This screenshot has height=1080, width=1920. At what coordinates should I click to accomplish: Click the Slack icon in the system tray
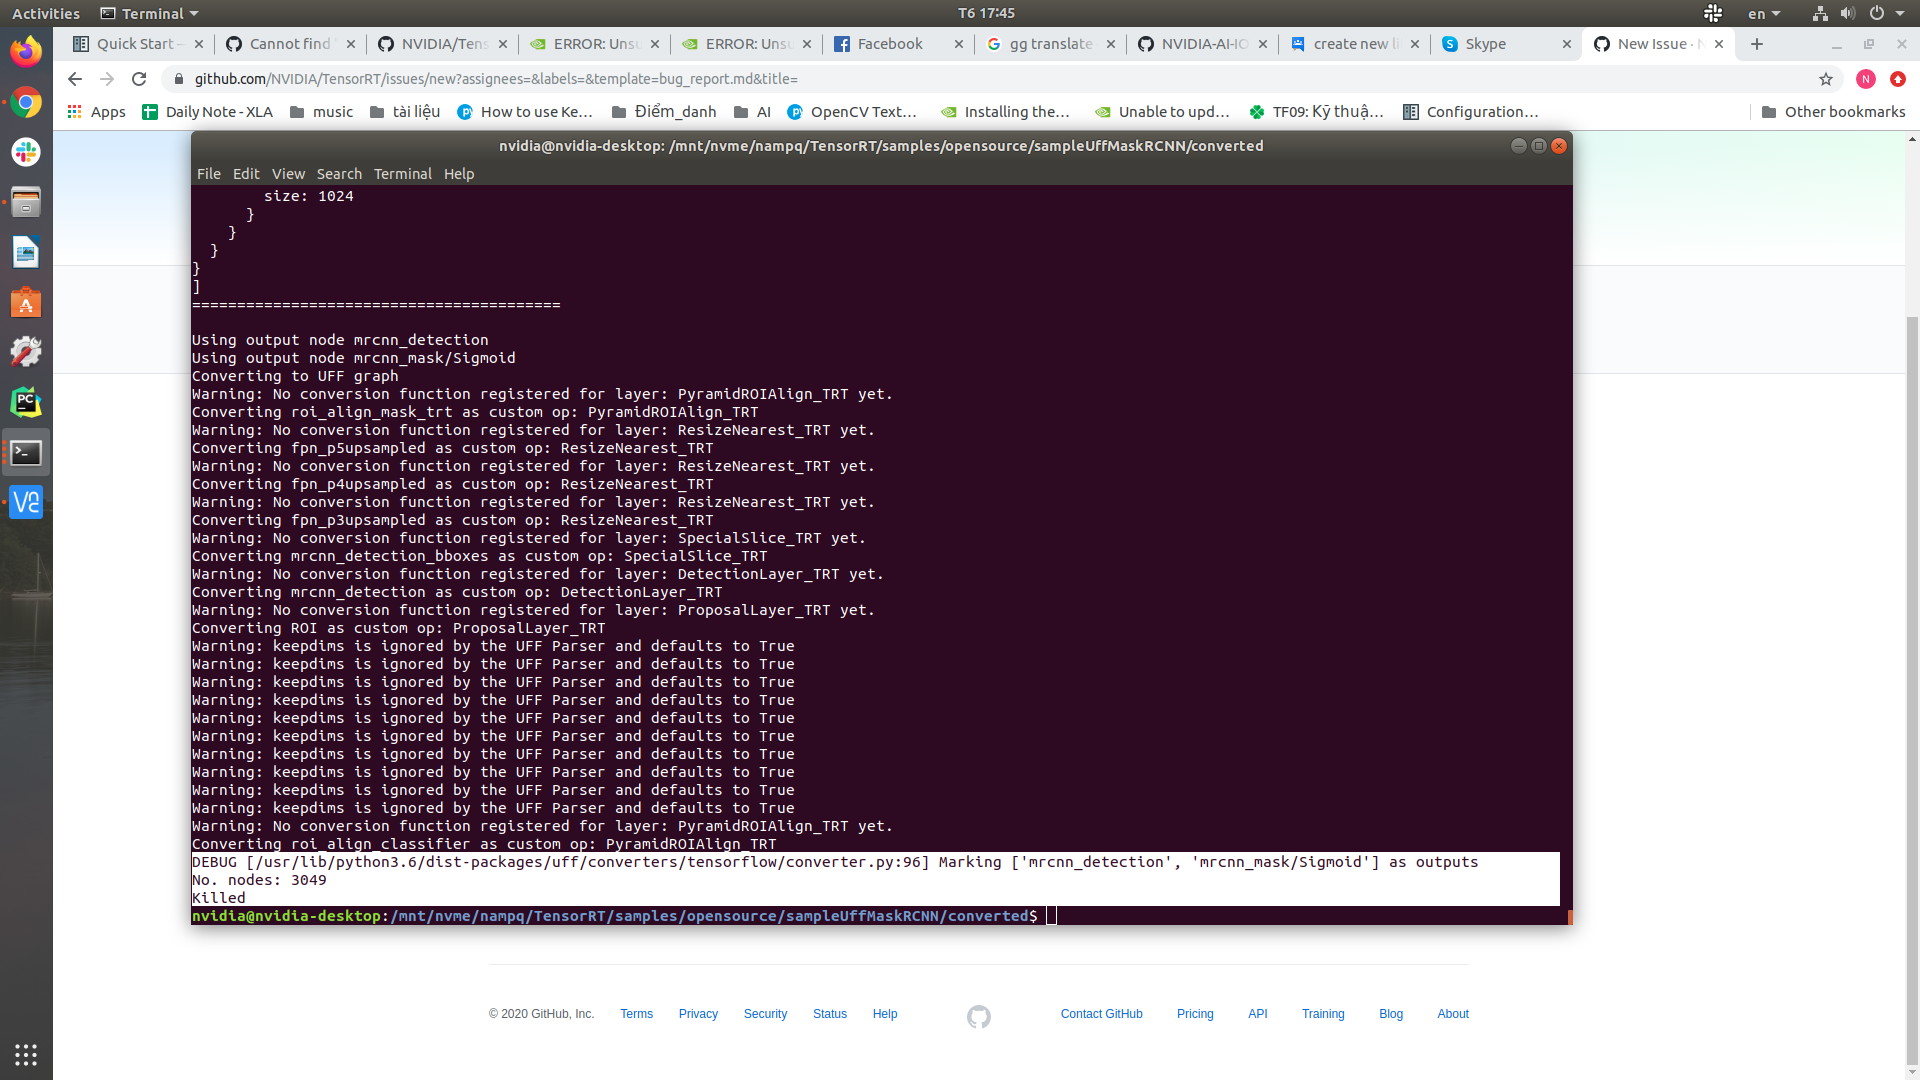click(1713, 13)
